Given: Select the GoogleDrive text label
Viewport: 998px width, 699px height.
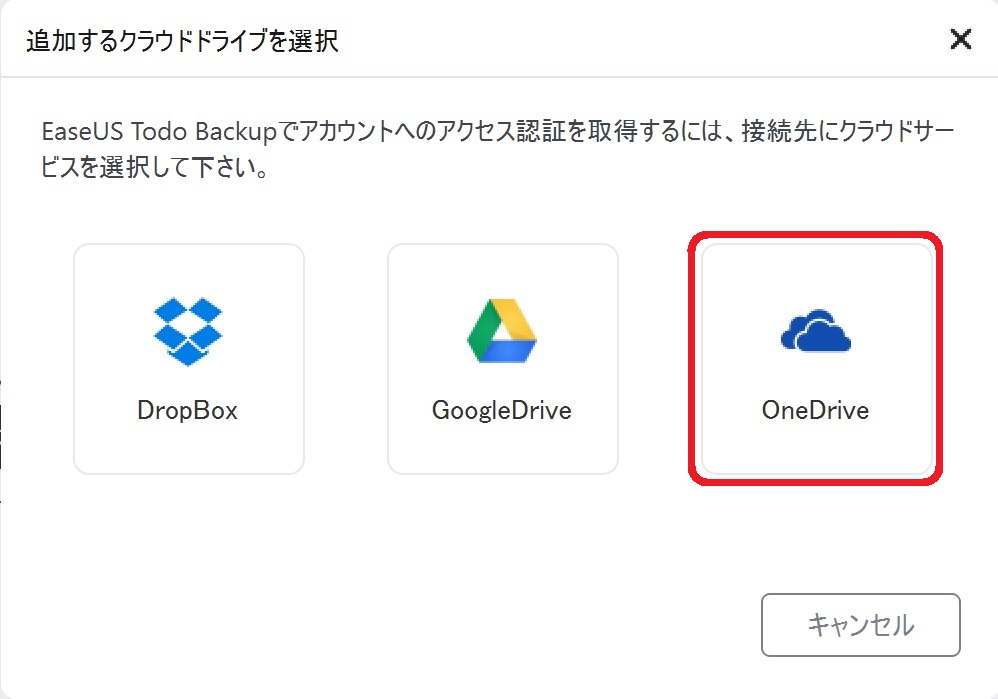Looking at the screenshot, I should click(x=502, y=411).
